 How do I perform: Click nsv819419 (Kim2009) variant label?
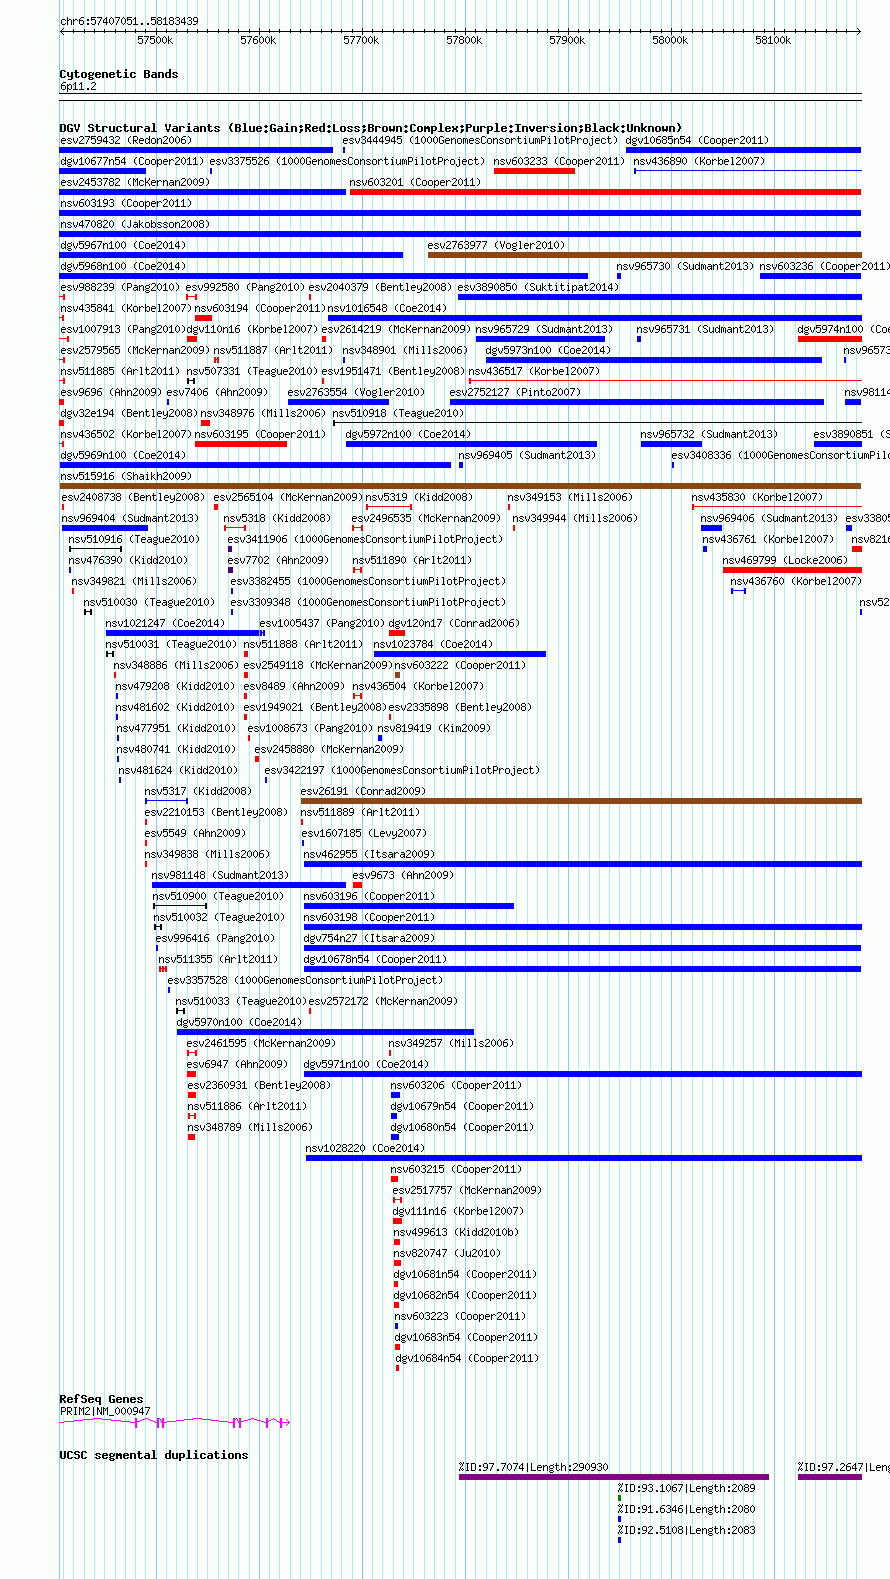point(434,728)
